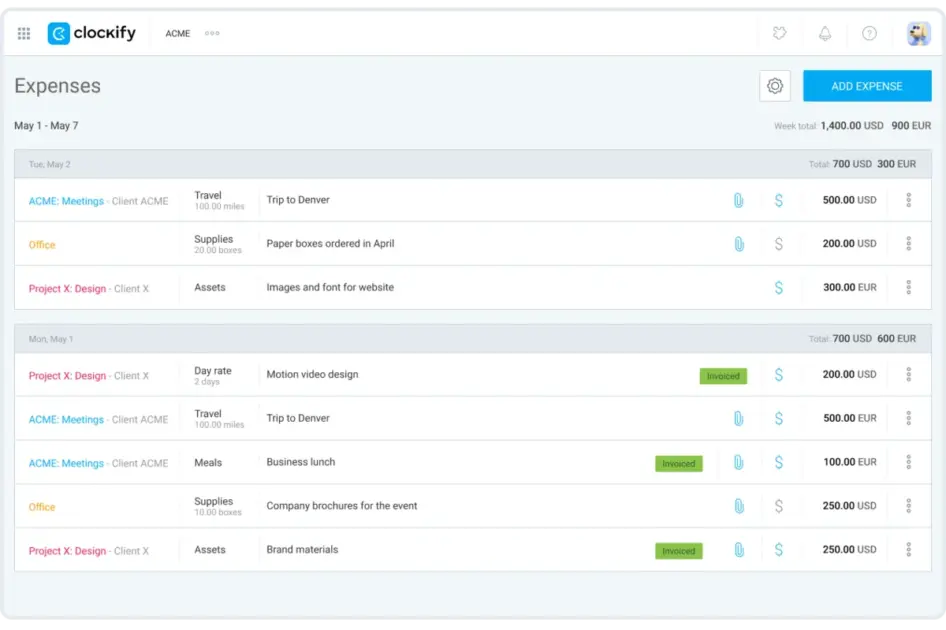Image resolution: width=946 pixels, height=630 pixels.
Task: Click the ADD EXPENSE button
Action: 866,86
